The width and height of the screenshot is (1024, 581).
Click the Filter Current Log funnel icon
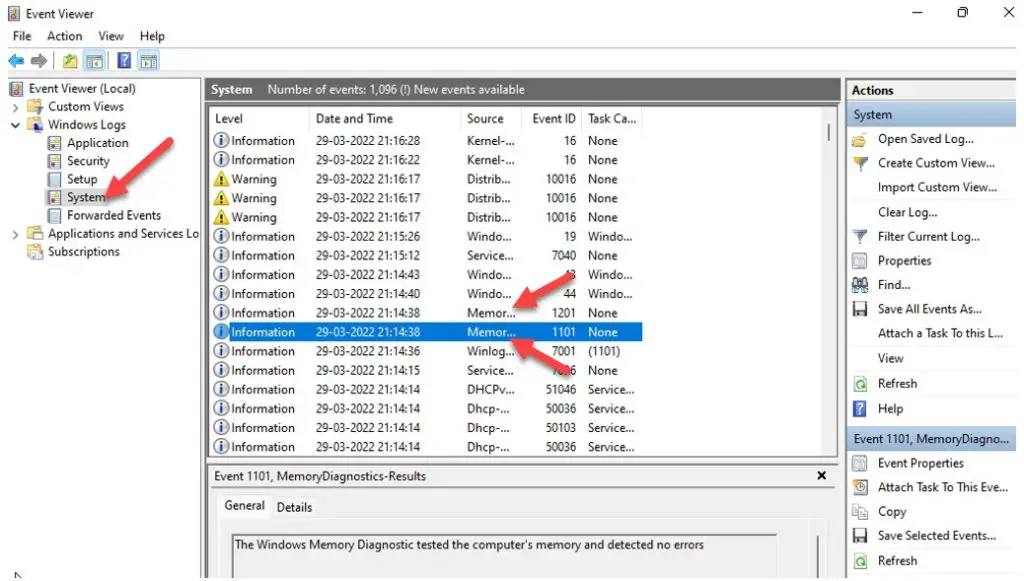(860, 236)
